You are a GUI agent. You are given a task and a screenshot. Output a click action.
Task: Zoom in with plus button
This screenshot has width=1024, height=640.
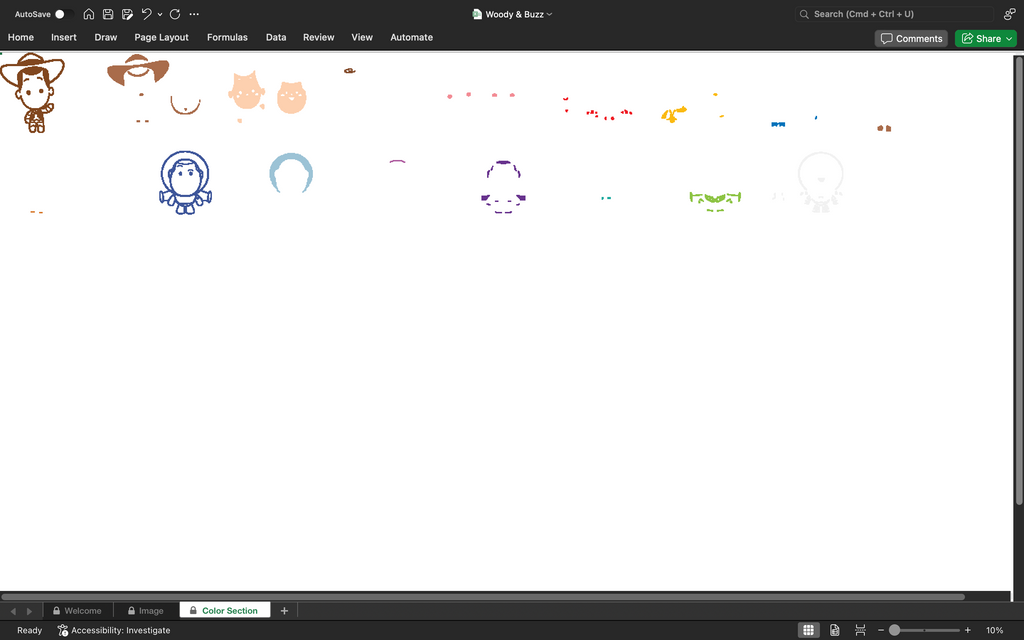pos(968,630)
